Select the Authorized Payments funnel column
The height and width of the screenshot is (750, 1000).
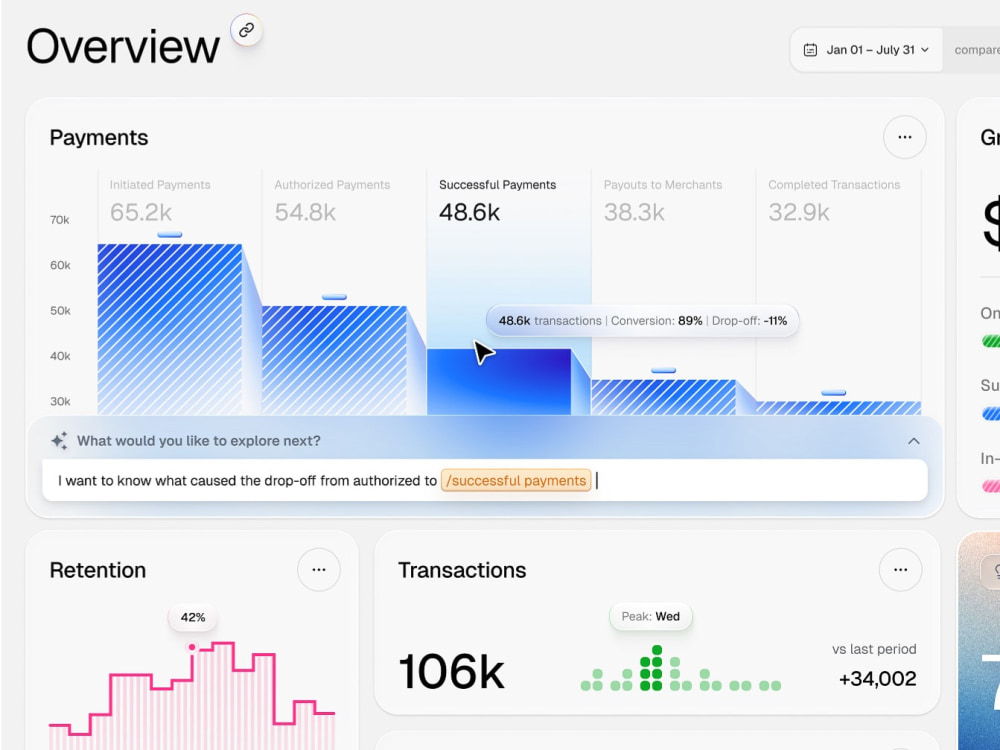pyautogui.click(x=344, y=292)
